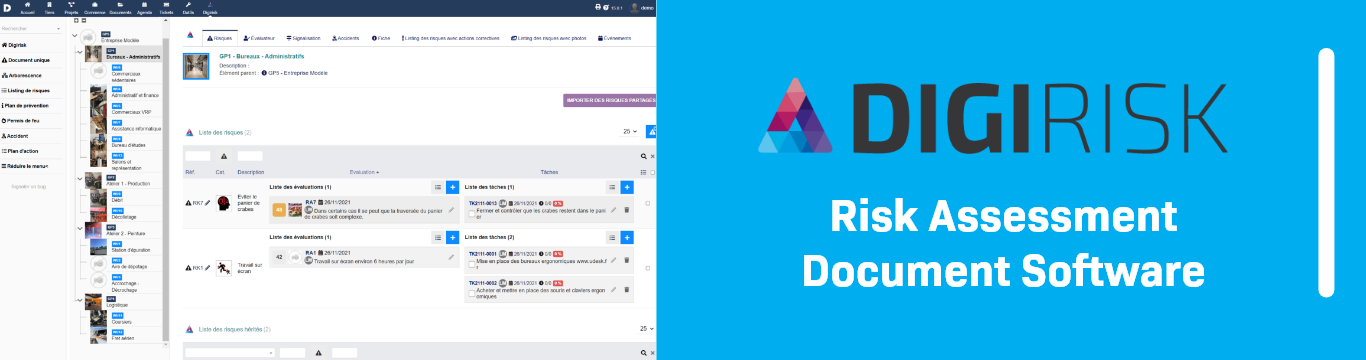Open the 25 page-size dropdown for risques hérités
The height and width of the screenshot is (360, 1366).
point(646,328)
